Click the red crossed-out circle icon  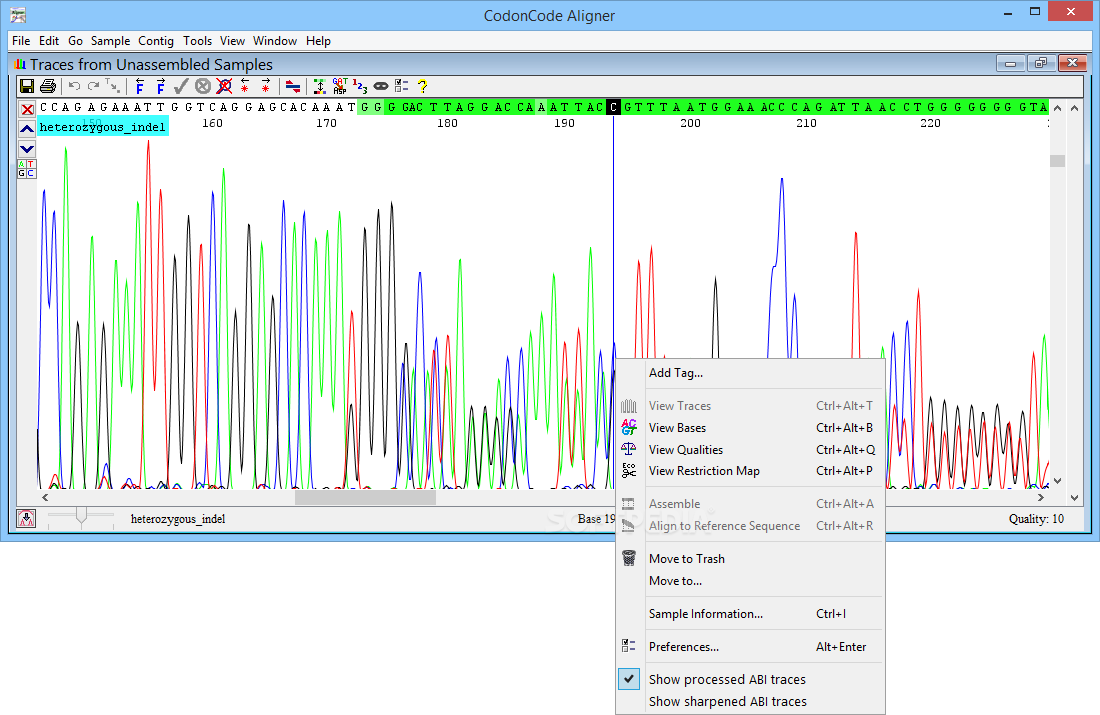pyautogui.click(x=224, y=86)
